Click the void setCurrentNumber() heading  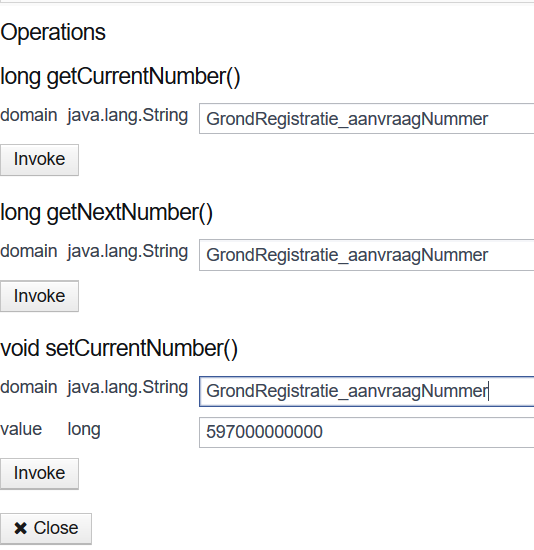[119, 349]
